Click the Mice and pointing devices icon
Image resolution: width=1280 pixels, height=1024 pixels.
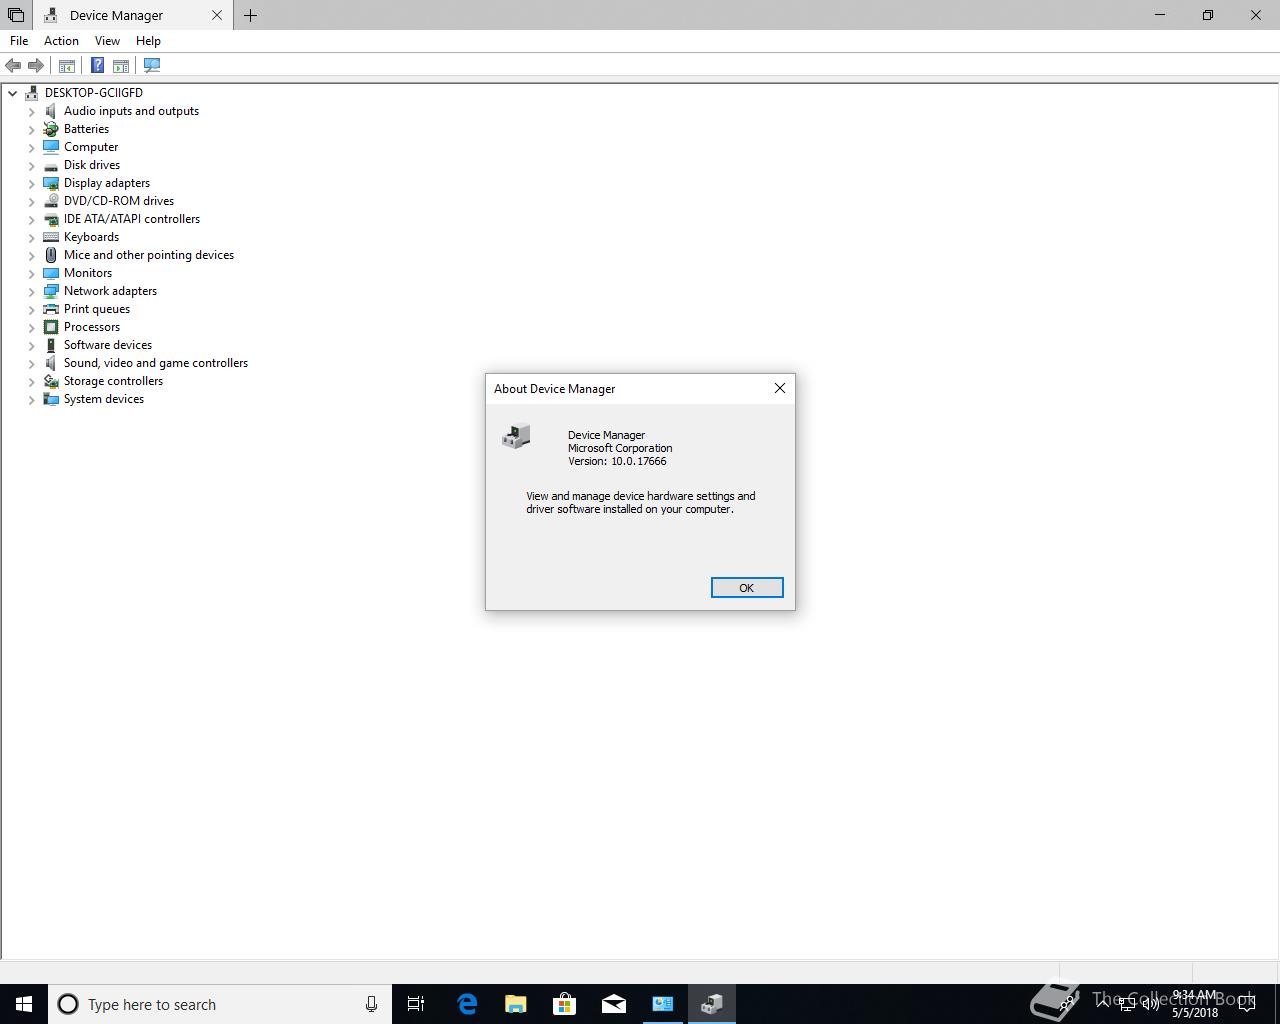pyautogui.click(x=51, y=255)
